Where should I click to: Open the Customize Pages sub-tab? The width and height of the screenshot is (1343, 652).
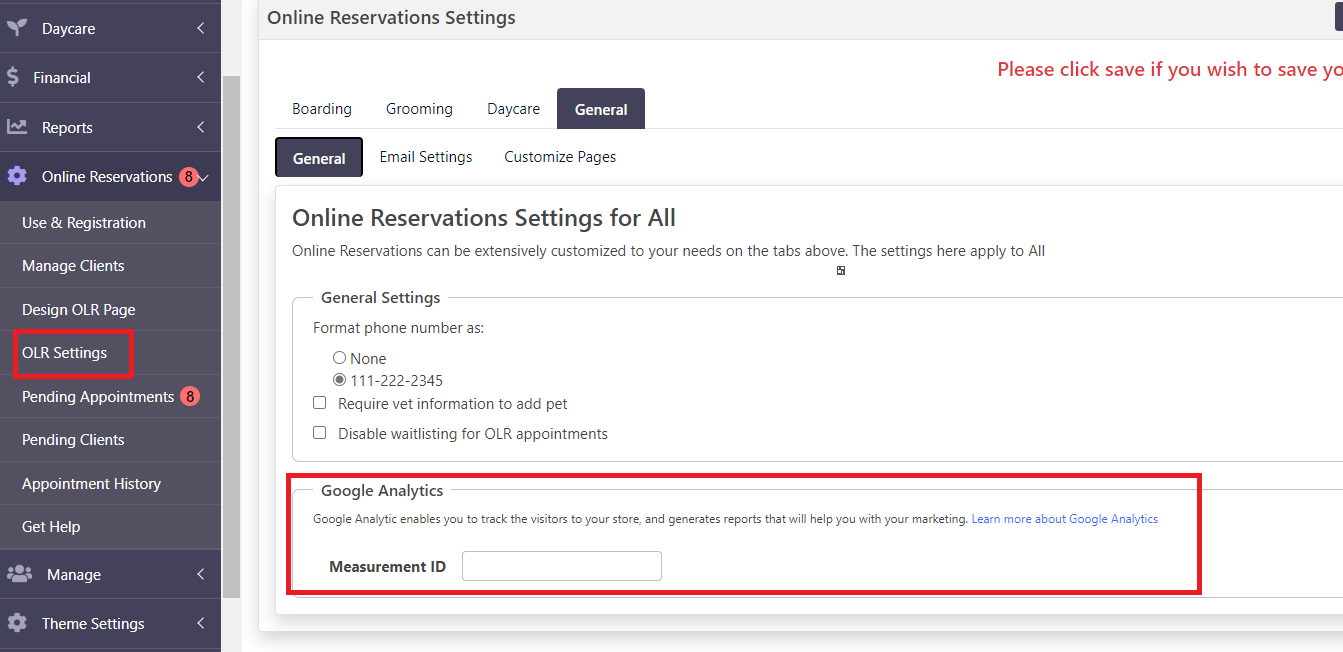(x=560, y=157)
